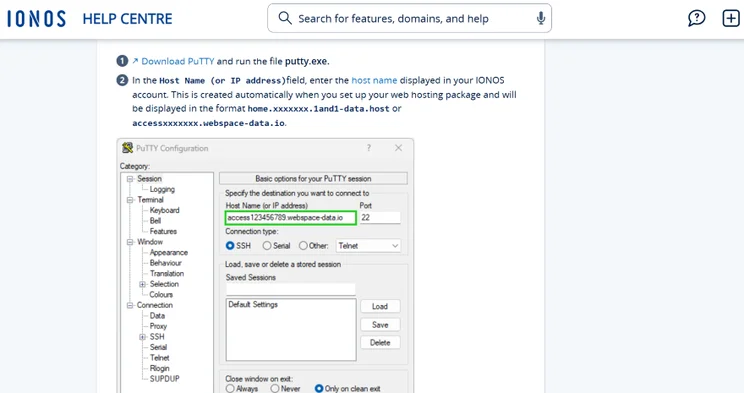Select Logging in the category tree
Screen dimensions: 744x393
click(162, 189)
